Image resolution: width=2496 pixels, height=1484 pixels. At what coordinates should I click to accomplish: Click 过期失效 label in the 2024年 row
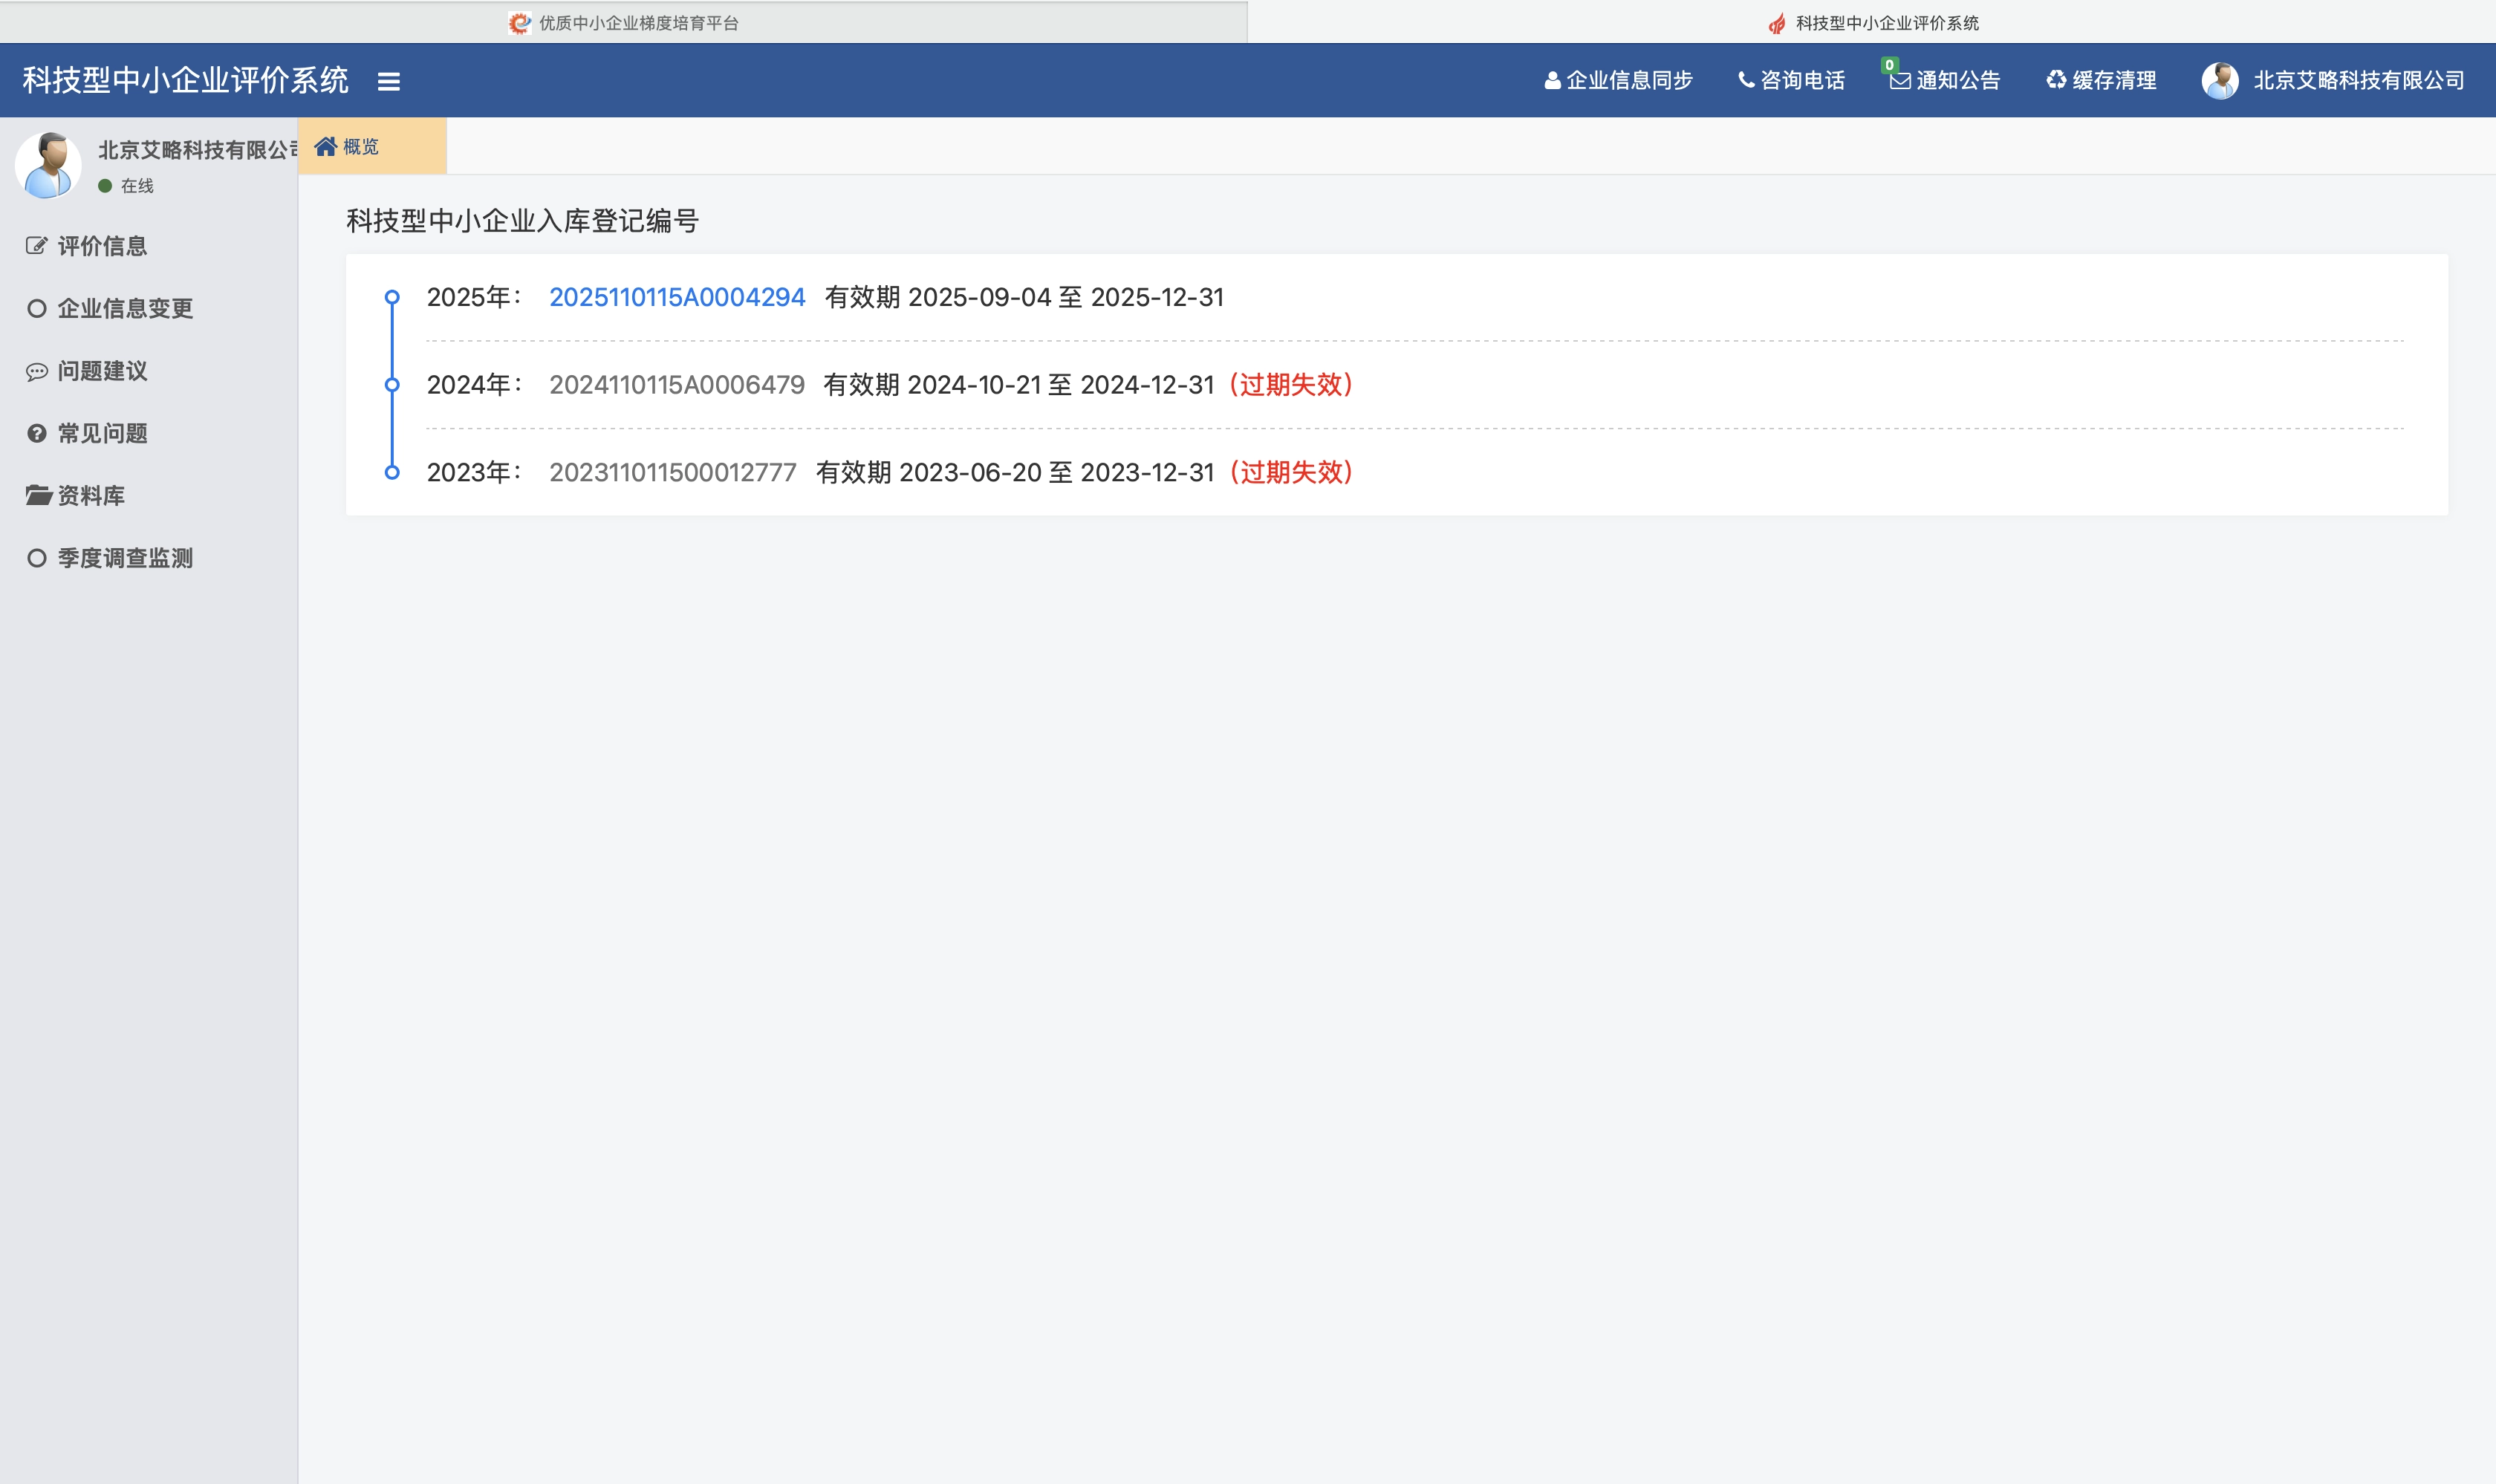click(1290, 385)
